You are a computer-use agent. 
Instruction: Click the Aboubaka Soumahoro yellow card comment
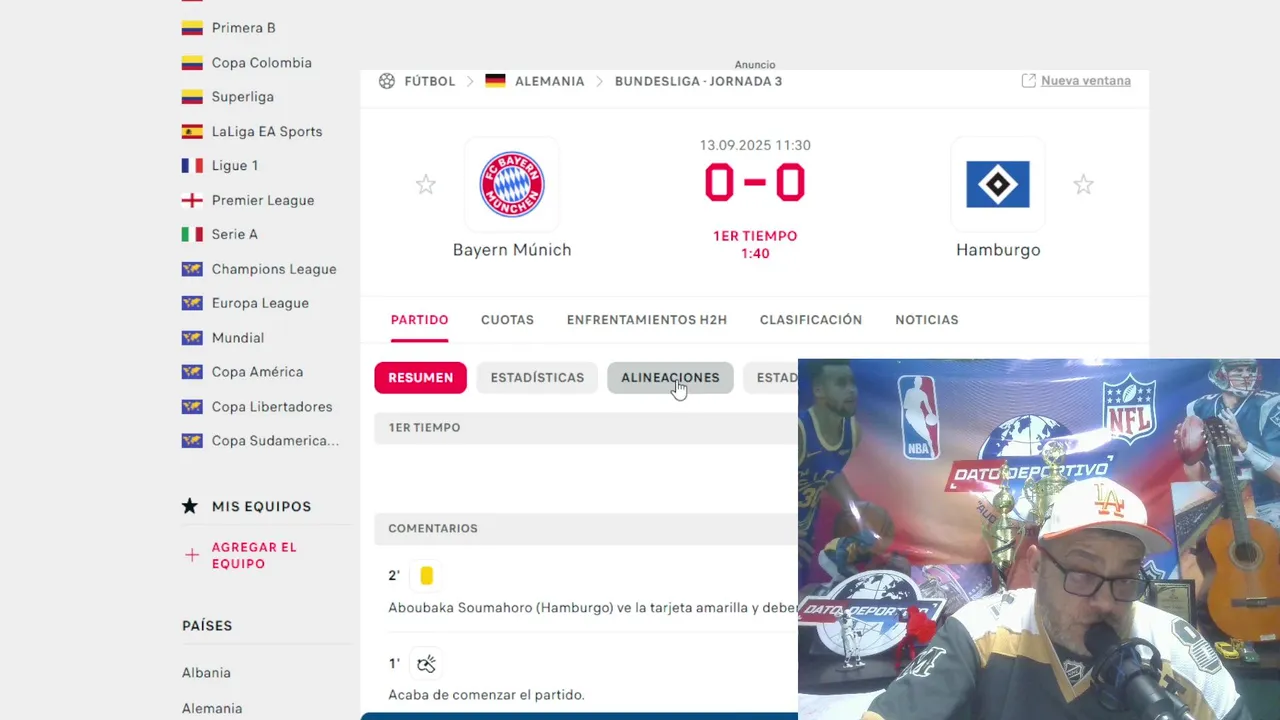click(x=593, y=607)
